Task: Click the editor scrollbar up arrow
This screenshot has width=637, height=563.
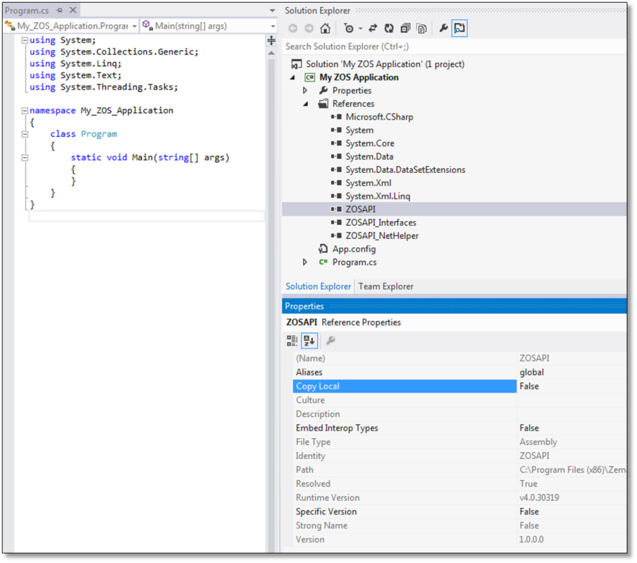Action: click(272, 53)
